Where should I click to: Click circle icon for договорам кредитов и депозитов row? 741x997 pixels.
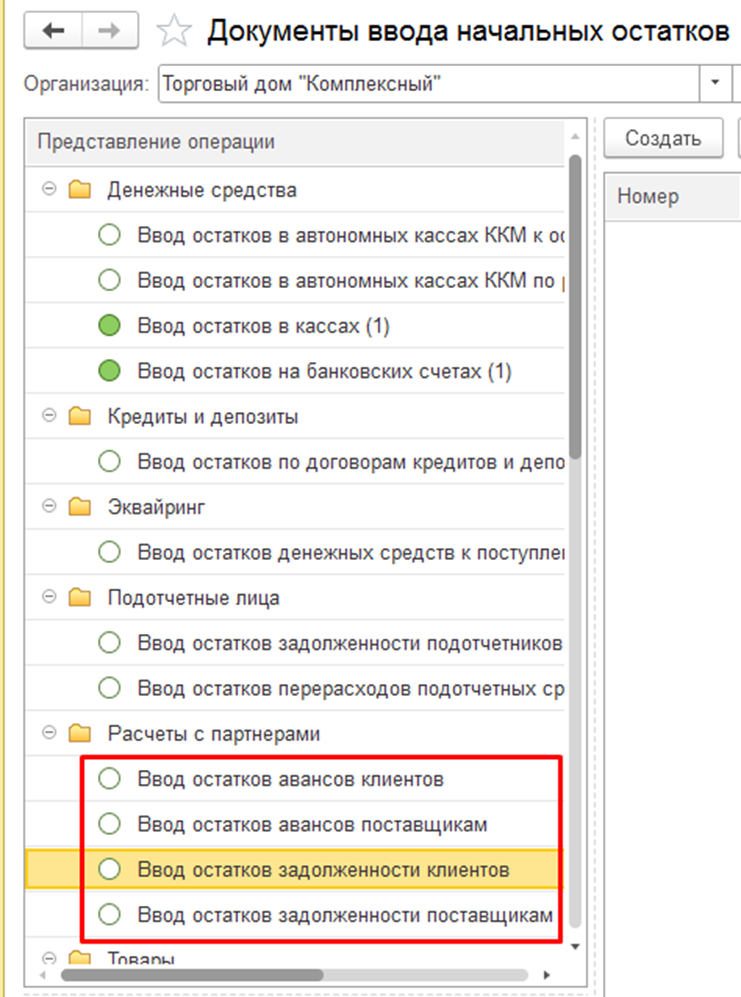click(109, 462)
